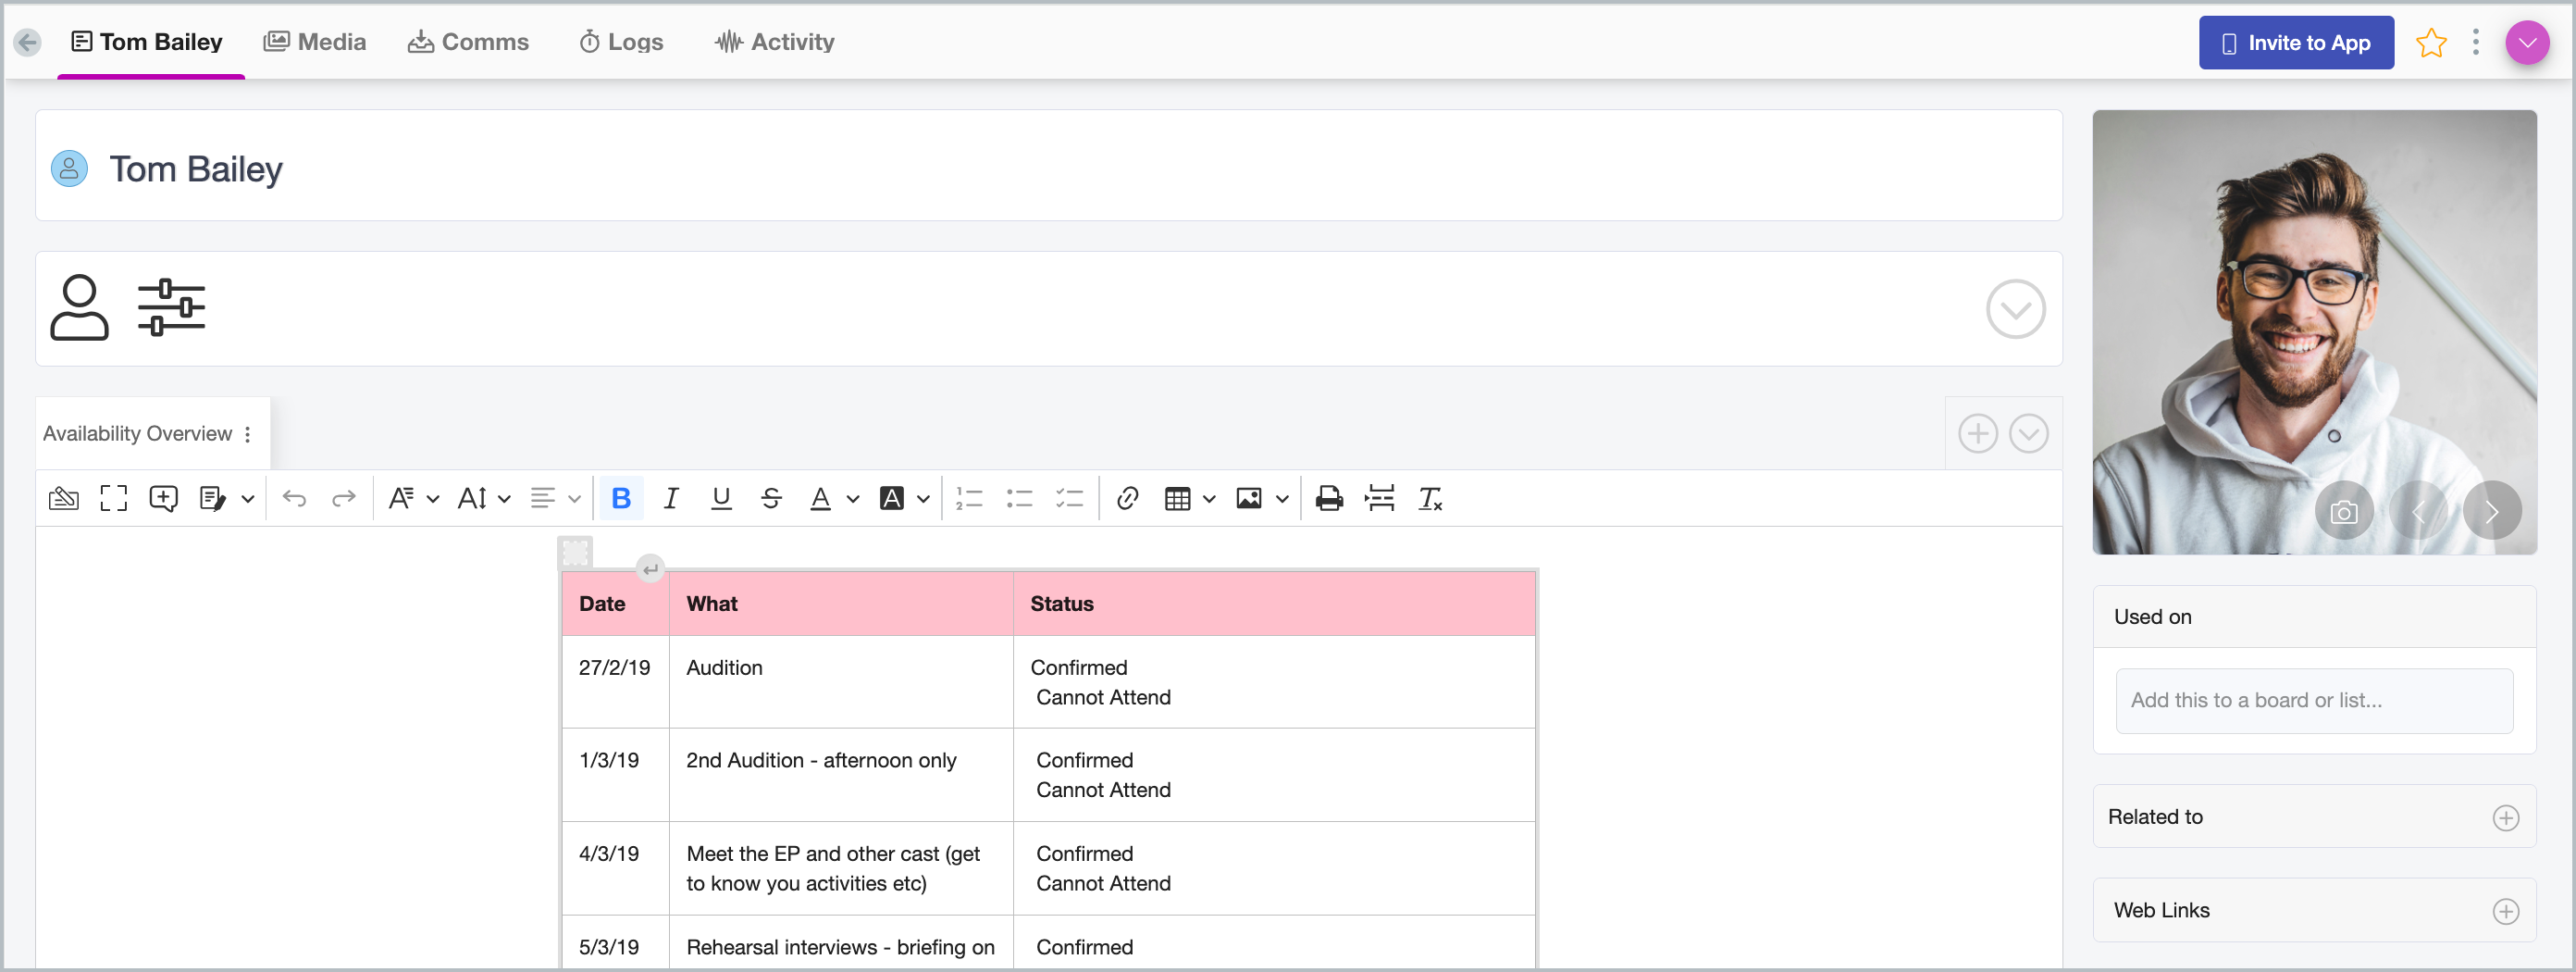
Task: Open Availability Overview tab options dots
Action: click(247, 434)
